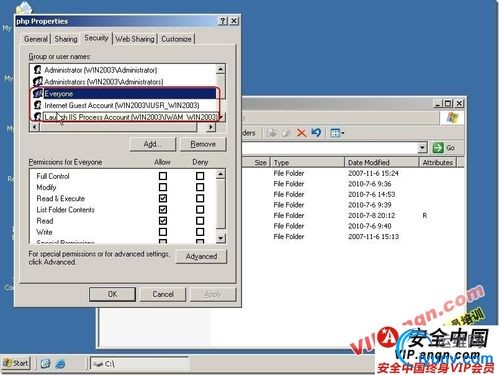Image resolution: width=499 pixels, height=375 pixels.
Task: Tick Deny for Read & Execute
Action: [x=200, y=198]
